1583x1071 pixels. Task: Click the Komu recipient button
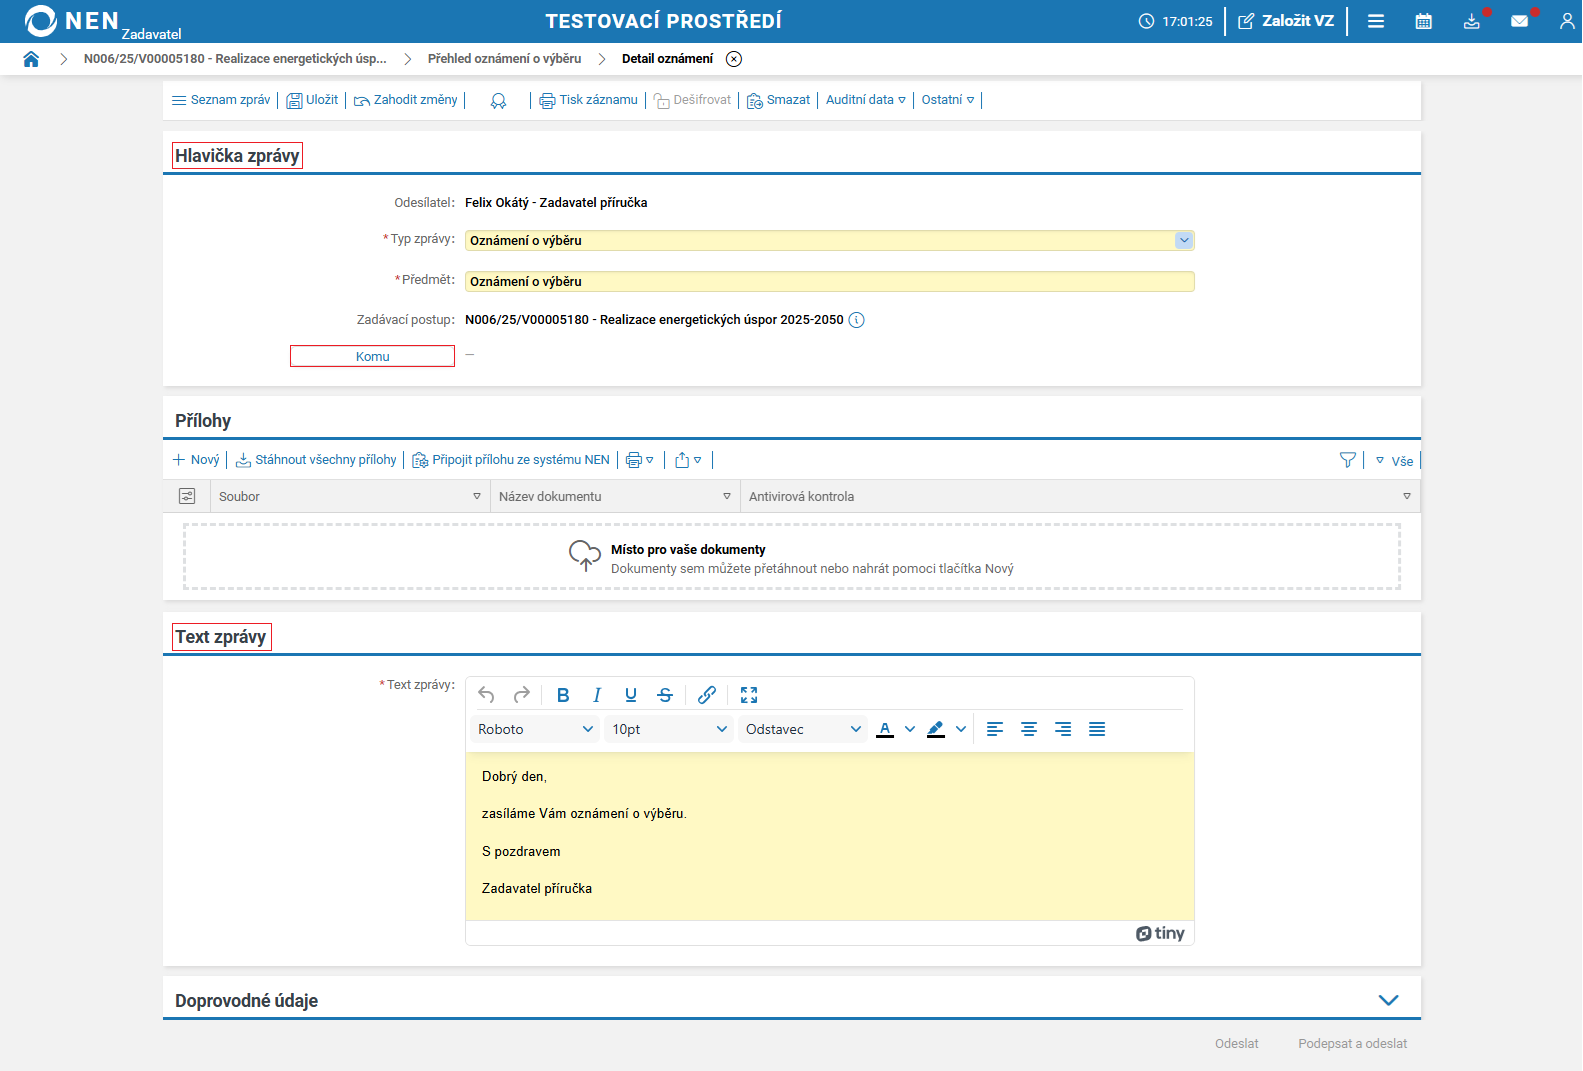coord(372,356)
